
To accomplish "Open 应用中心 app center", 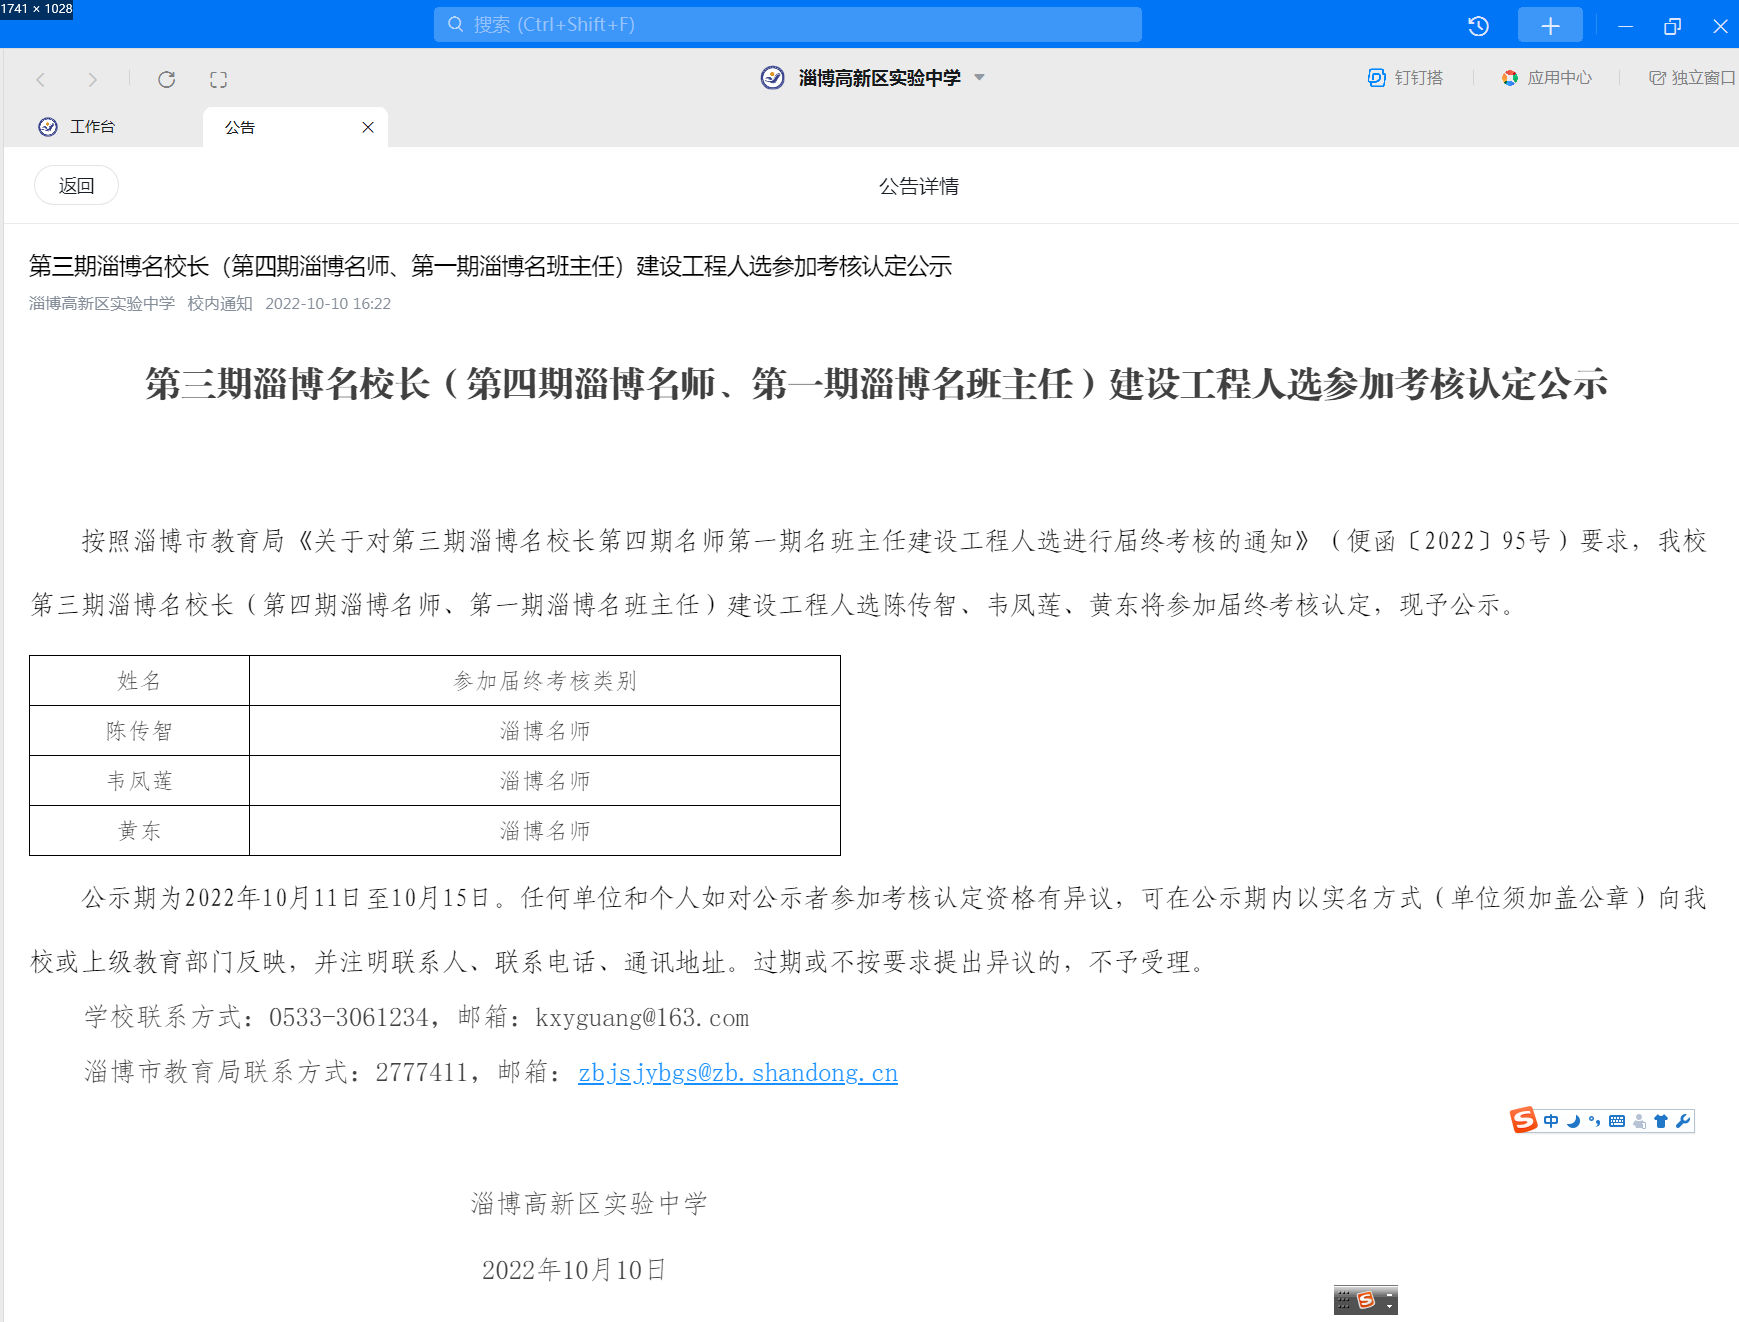I will (x=1546, y=77).
